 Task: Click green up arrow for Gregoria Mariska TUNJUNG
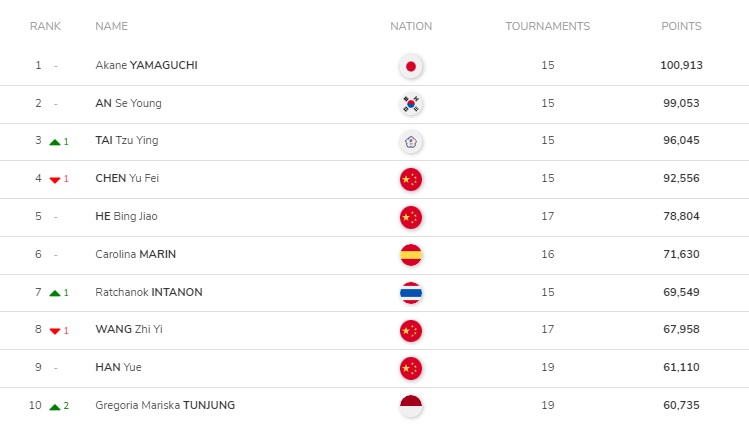[x=55, y=407]
